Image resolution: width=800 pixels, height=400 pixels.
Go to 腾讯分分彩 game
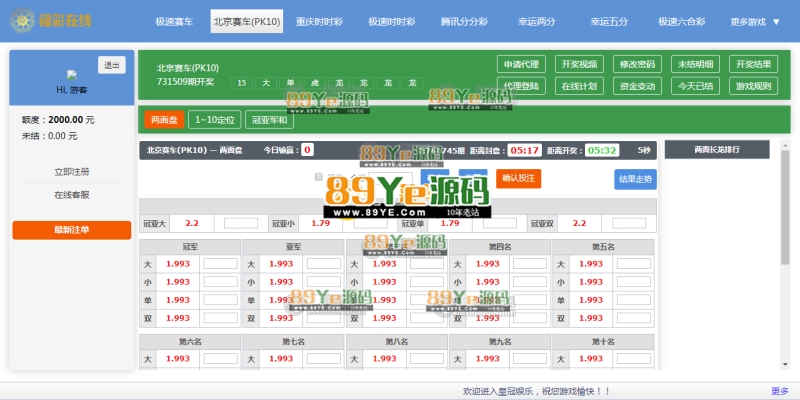464,21
